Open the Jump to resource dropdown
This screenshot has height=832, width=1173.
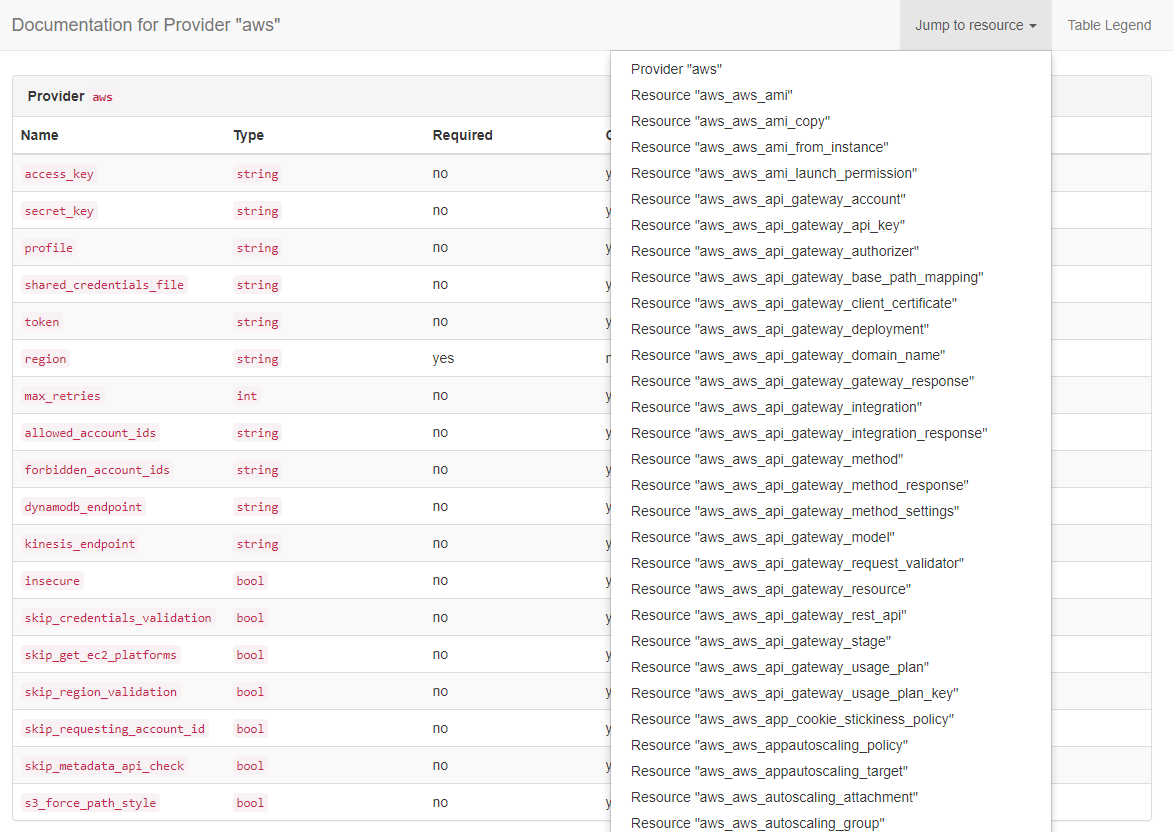coord(976,25)
